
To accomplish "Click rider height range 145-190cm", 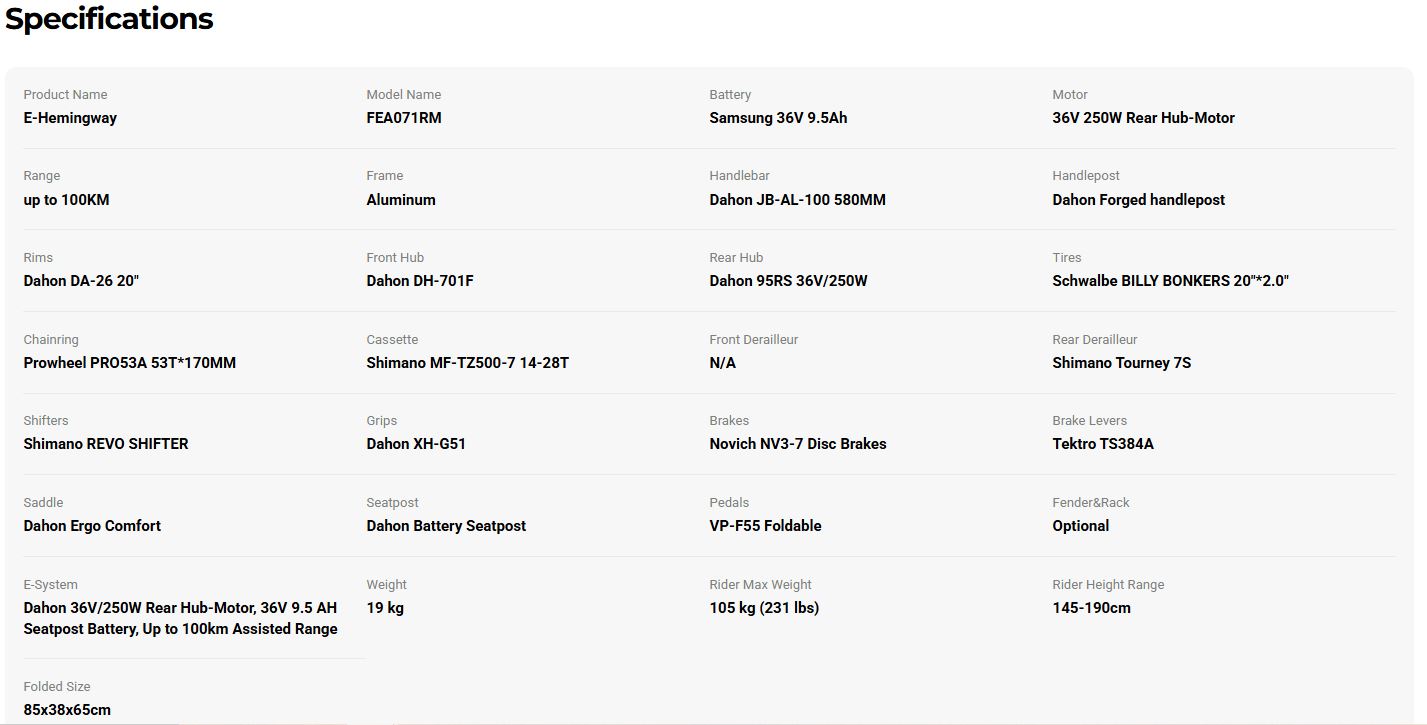I will (1091, 608).
